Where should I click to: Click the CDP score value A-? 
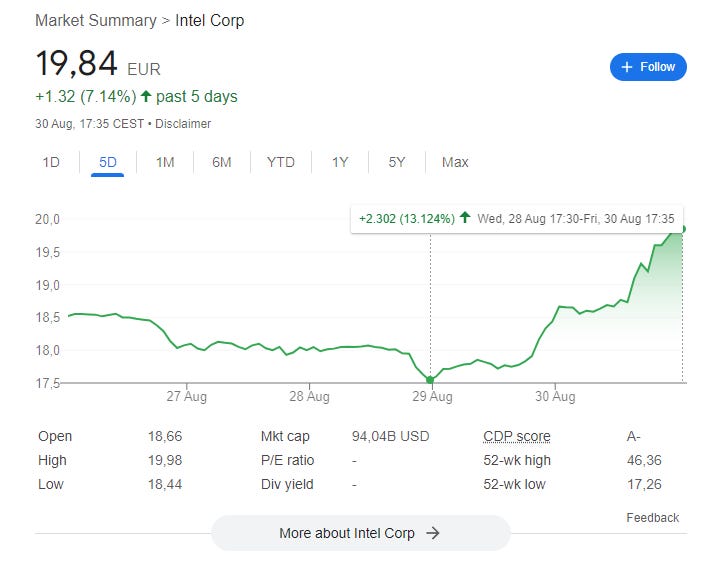(634, 436)
